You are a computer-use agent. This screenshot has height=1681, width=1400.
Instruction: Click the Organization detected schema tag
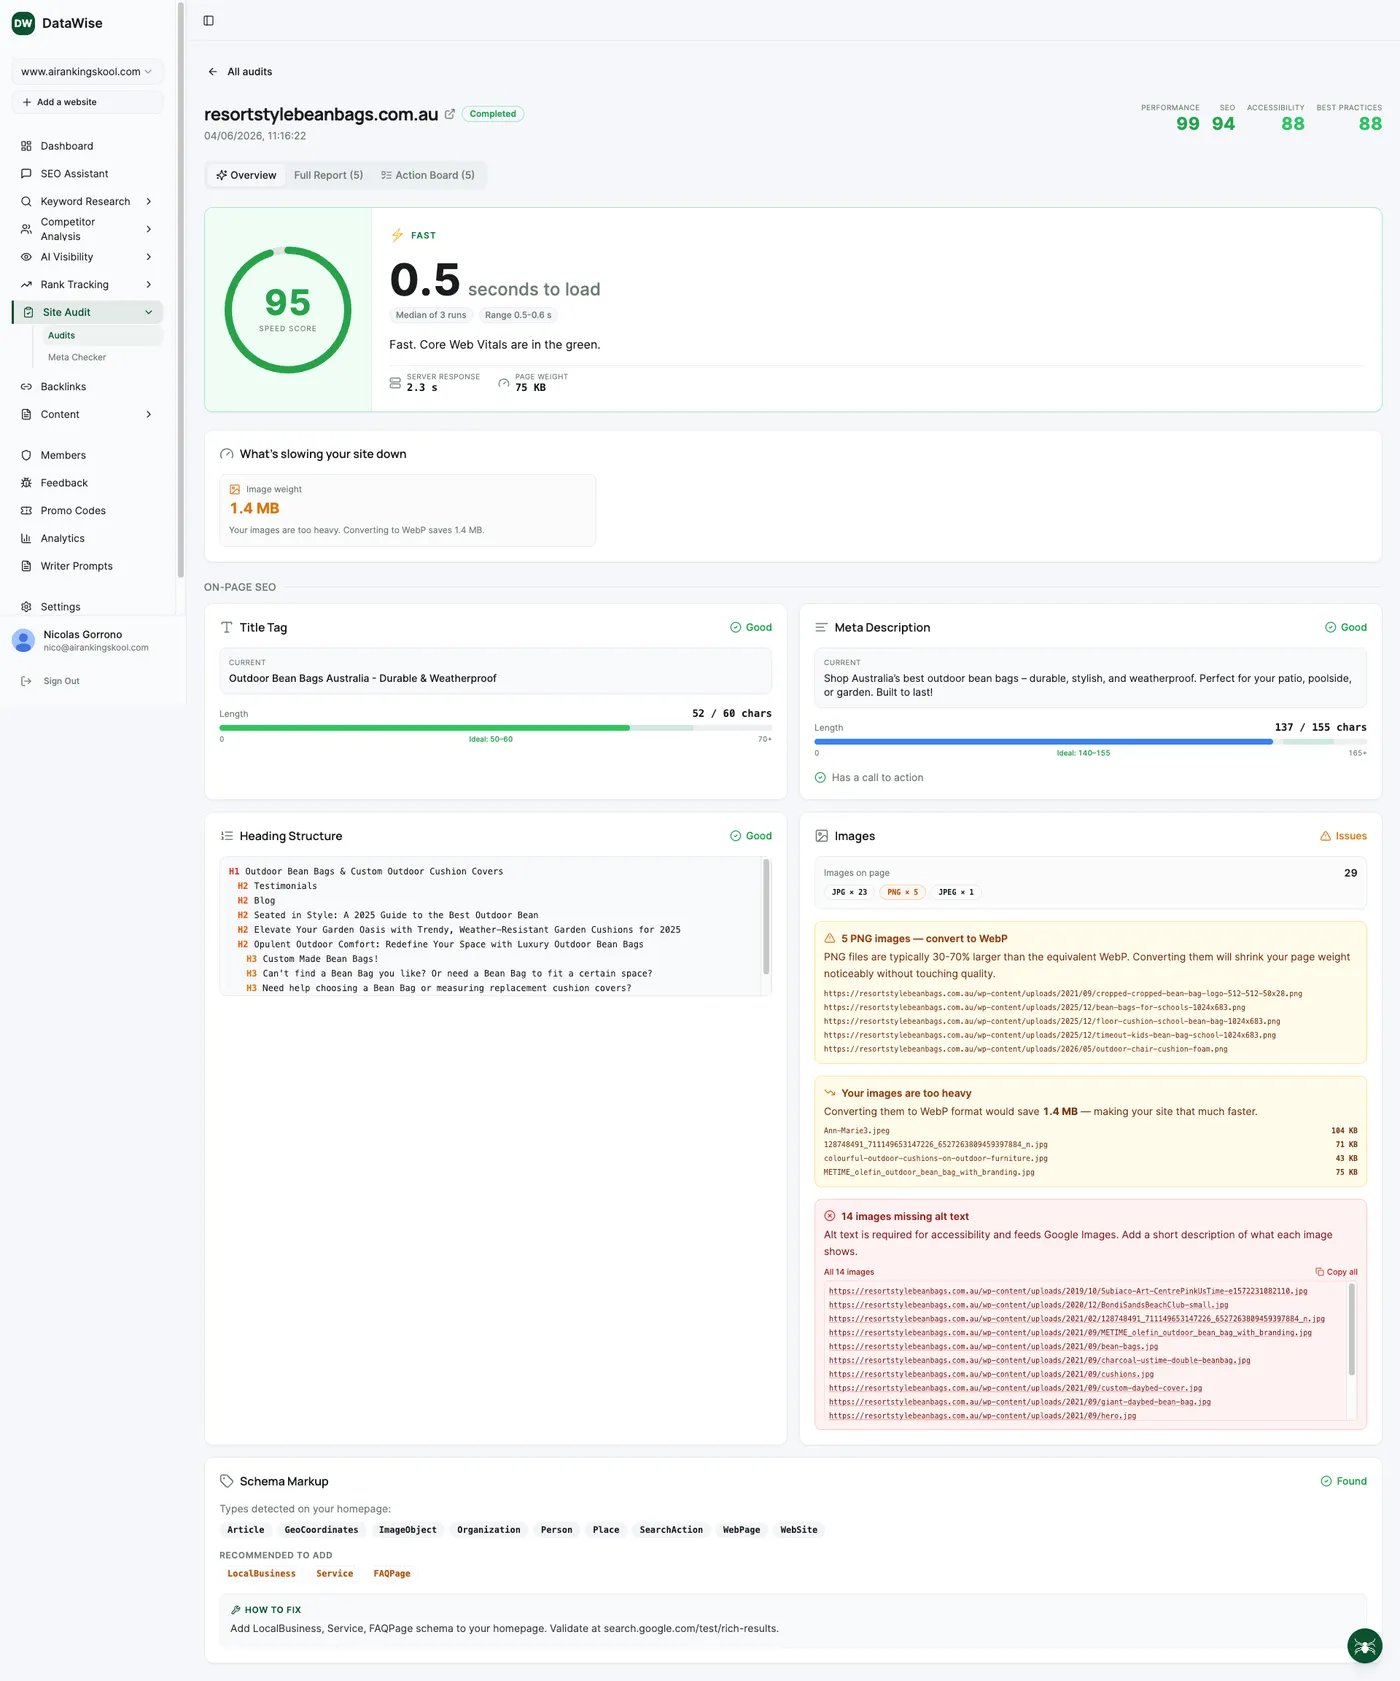point(489,1530)
